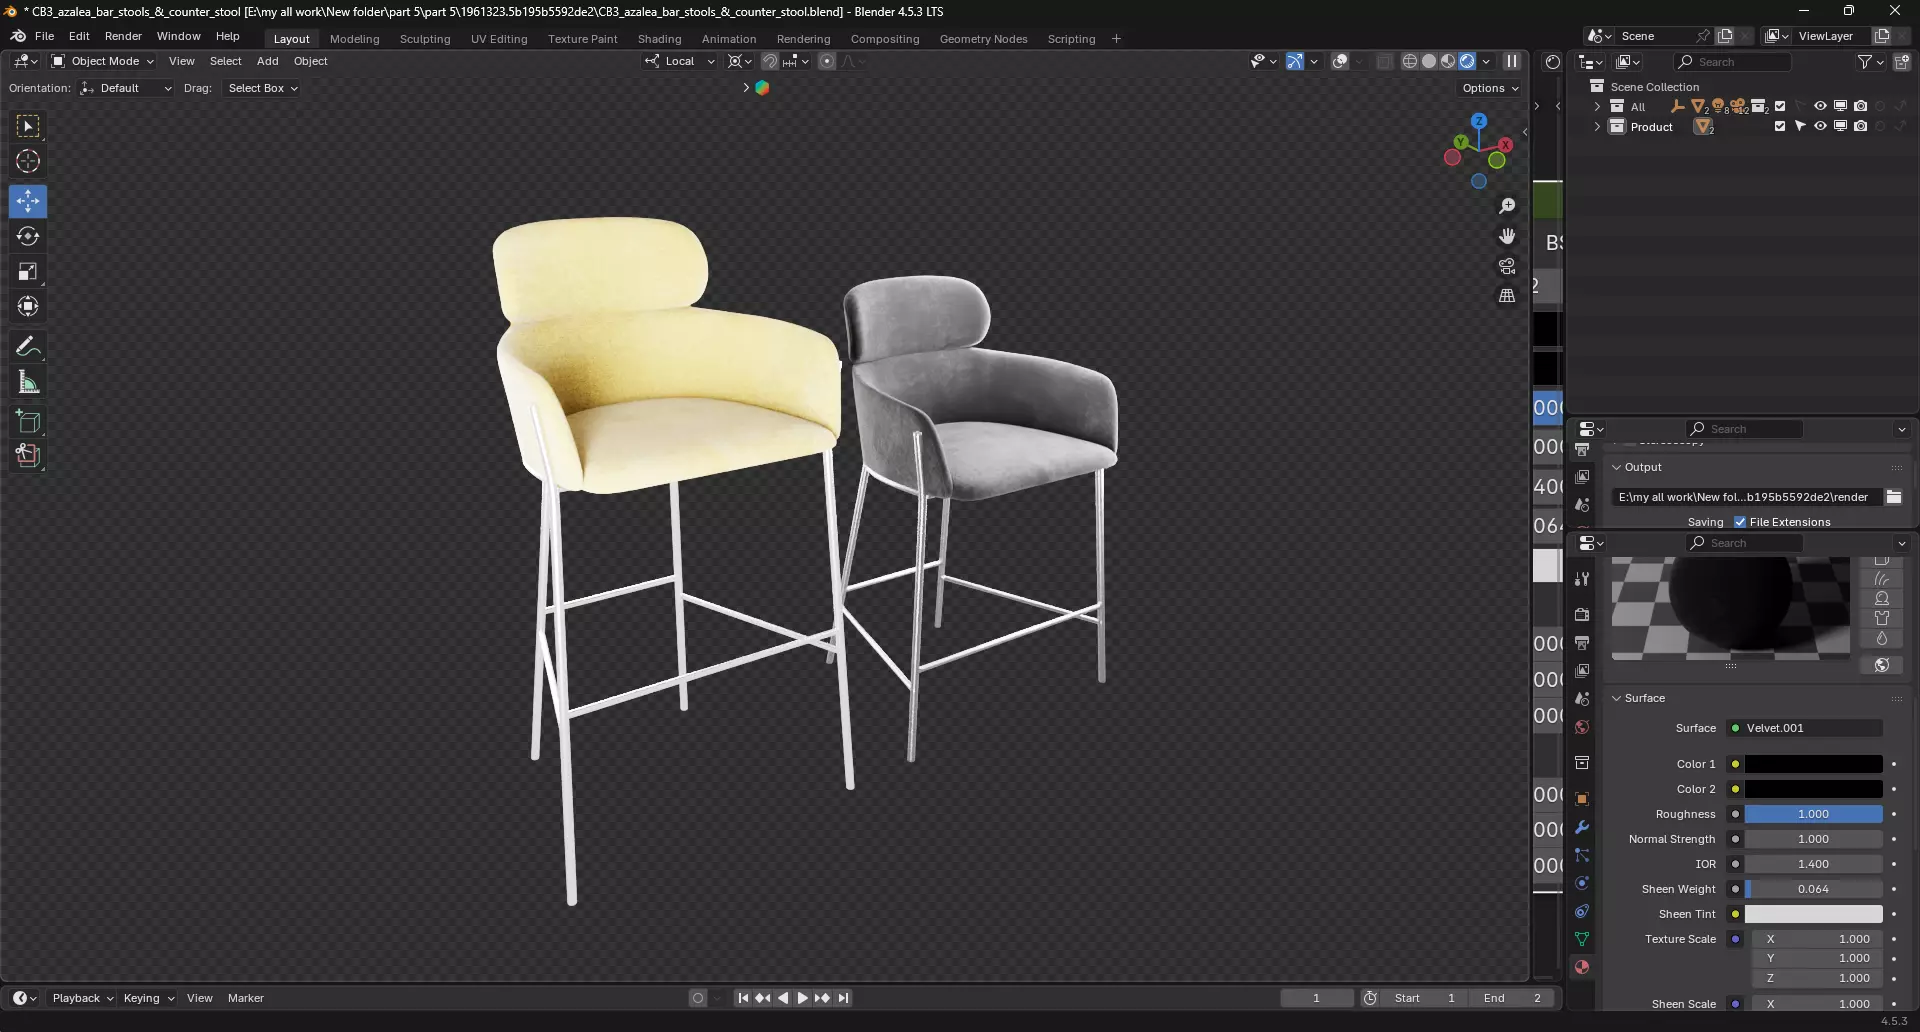This screenshot has width=1920, height=1032.
Task: Open the viewport Options dropdown
Action: pyautogui.click(x=1490, y=88)
